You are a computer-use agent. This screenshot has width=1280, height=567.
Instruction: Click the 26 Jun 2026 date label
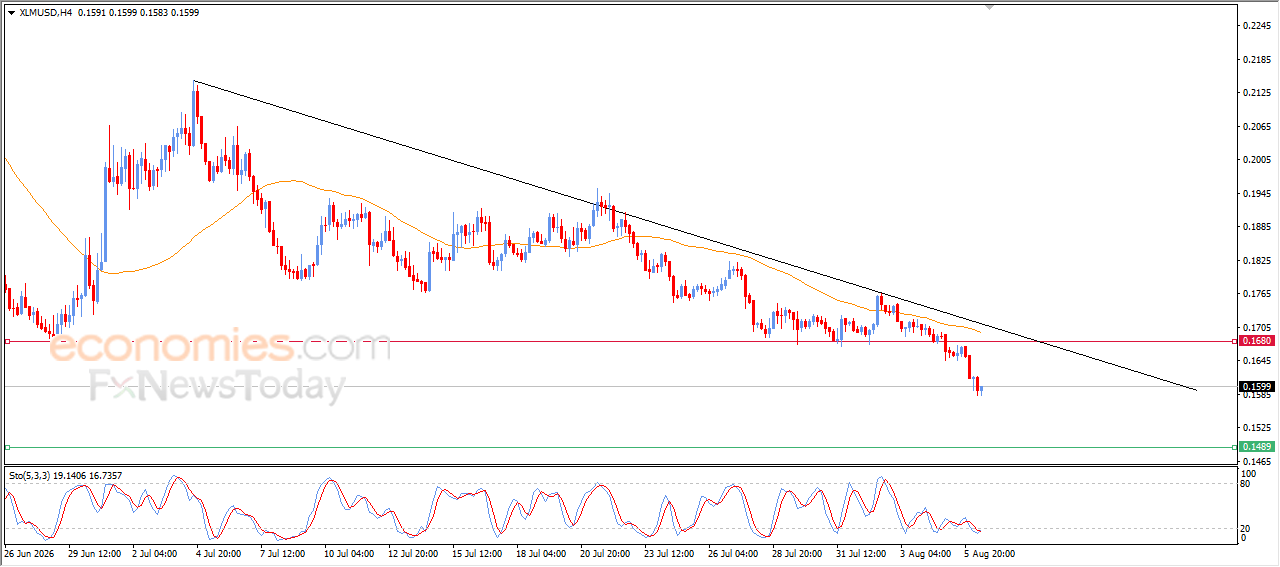tap(27, 552)
